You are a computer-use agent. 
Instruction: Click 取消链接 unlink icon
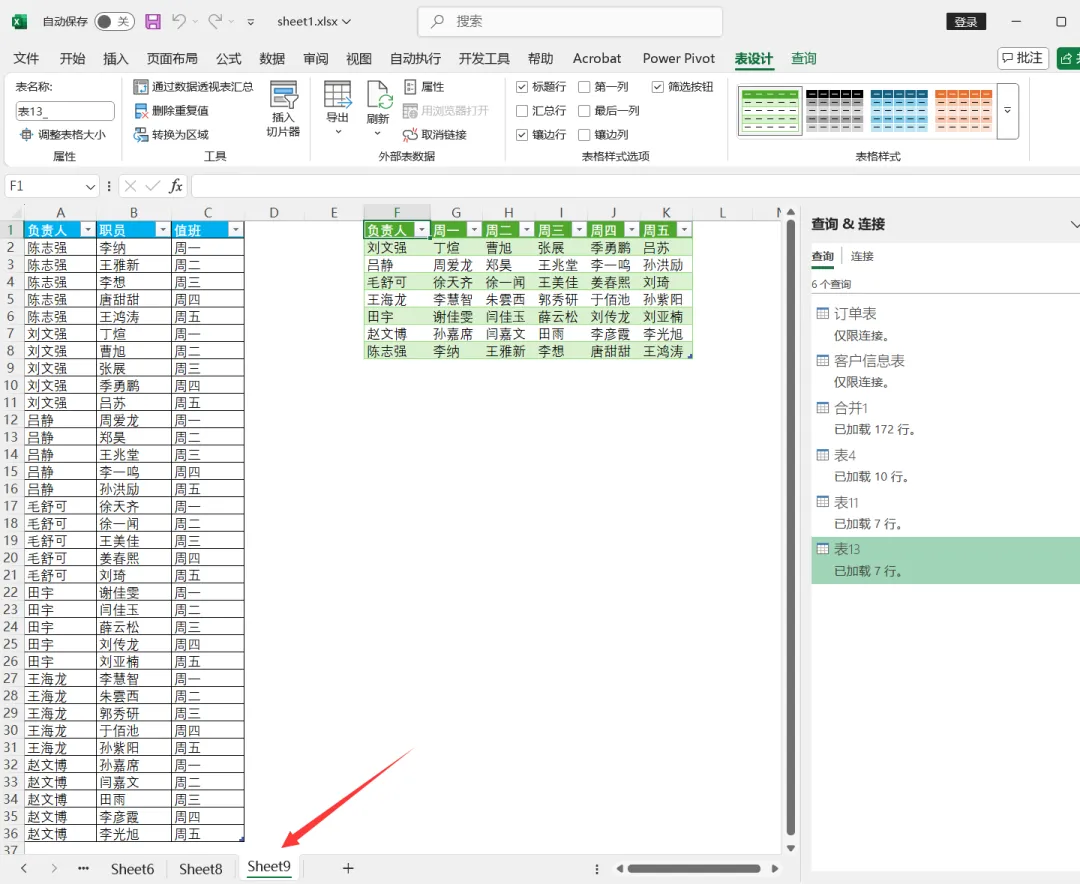(x=410, y=134)
